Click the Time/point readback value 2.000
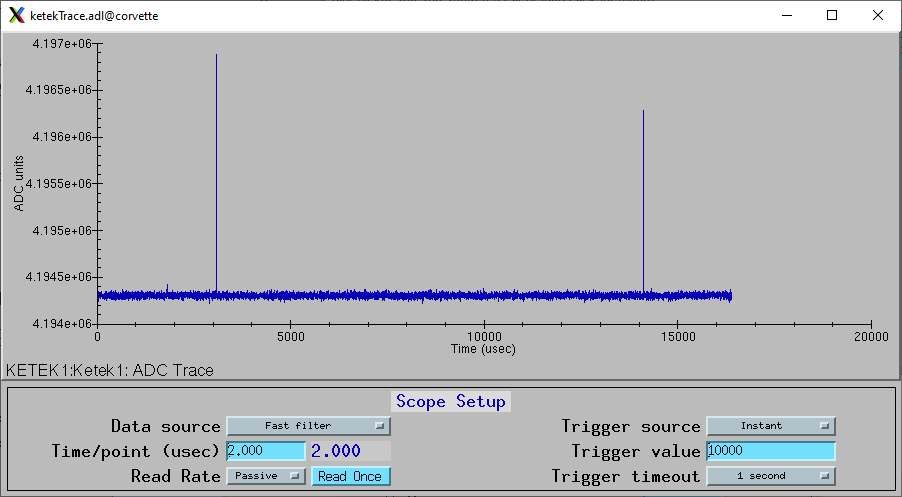Screen dimensions: 902x497 336,451
